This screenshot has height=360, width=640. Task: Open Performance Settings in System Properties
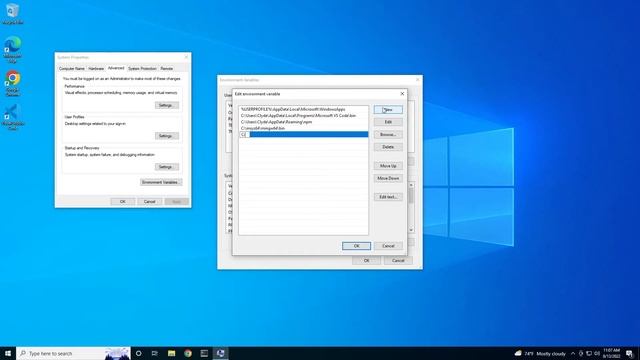tap(167, 105)
